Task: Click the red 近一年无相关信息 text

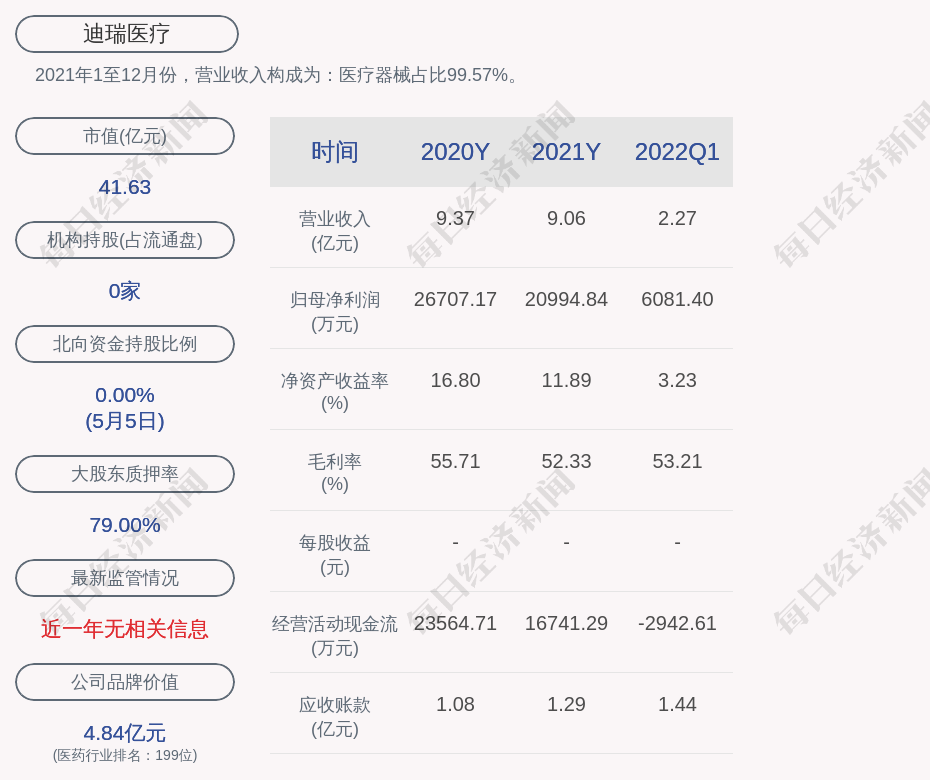Action: pos(125,629)
